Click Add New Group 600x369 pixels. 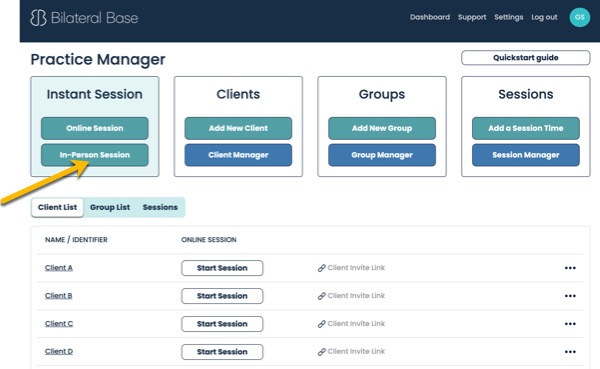click(x=382, y=128)
